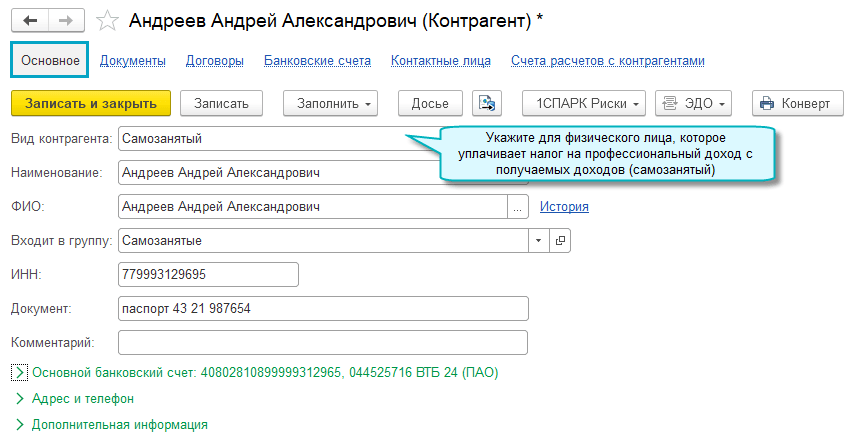Expand the Дополнительная информация section
This screenshot has height=440, width=851.
[x=20, y=424]
